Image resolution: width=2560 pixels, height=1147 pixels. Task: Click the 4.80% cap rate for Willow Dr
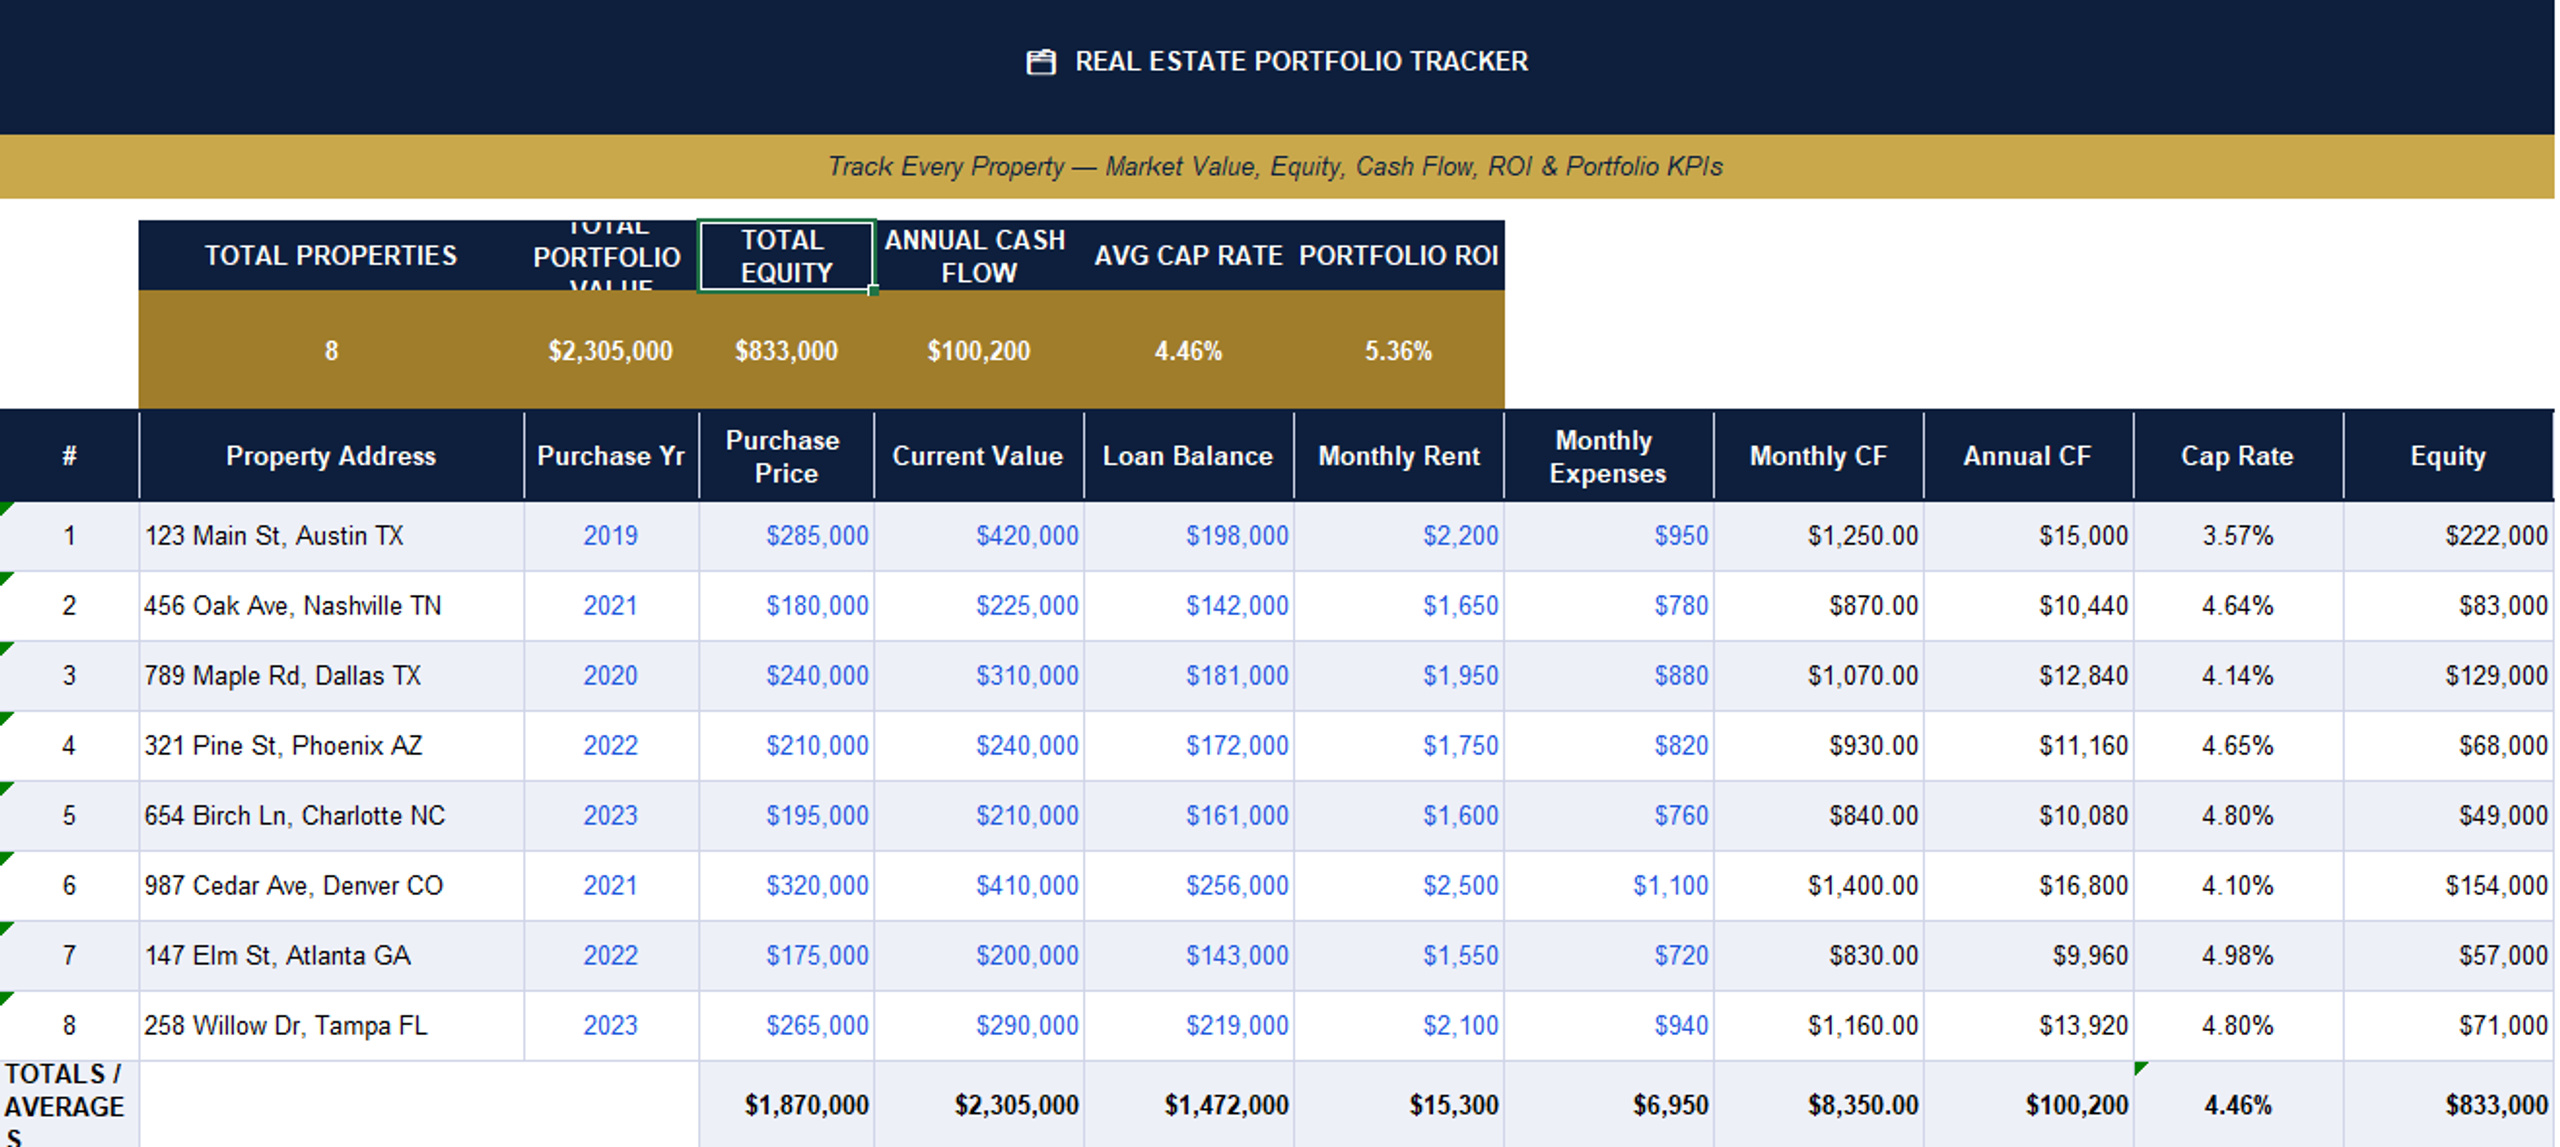(x=2238, y=1026)
